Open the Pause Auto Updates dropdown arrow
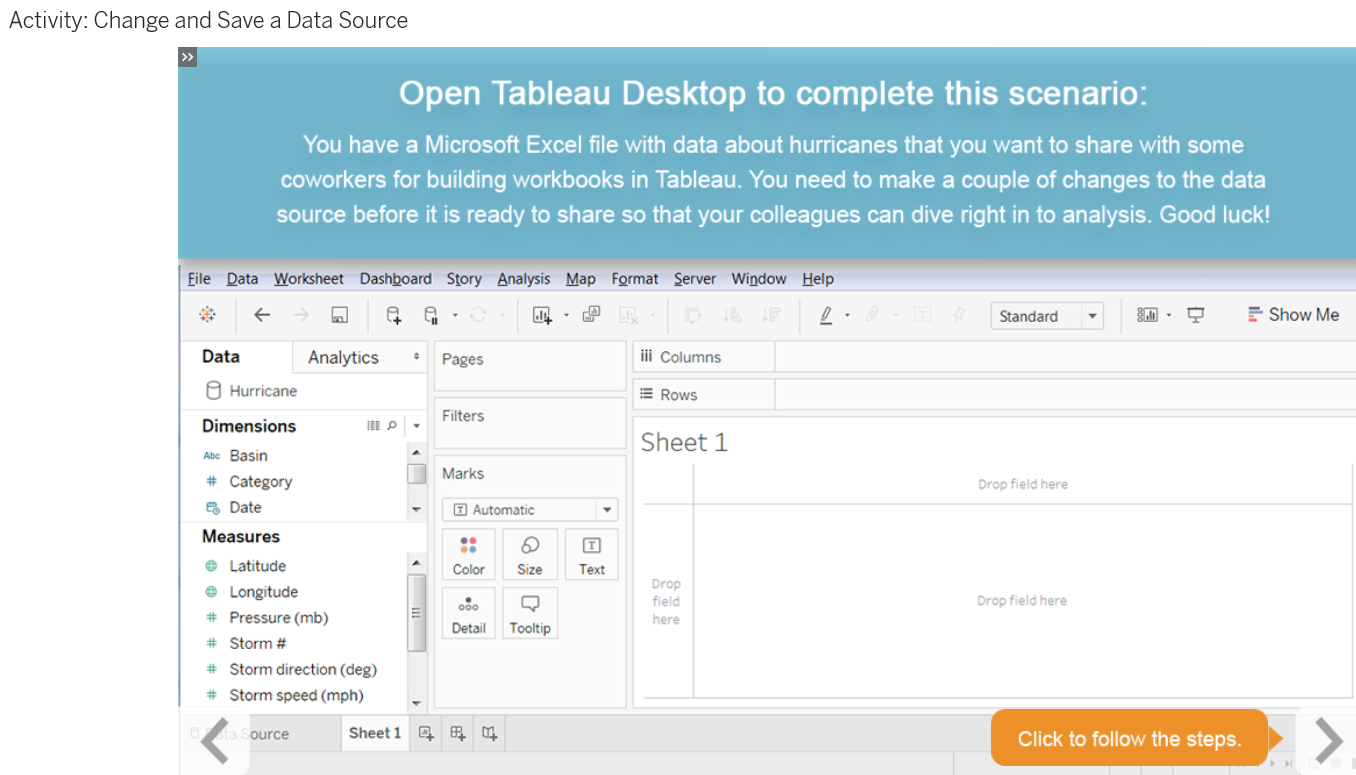1356x775 pixels. pos(455,315)
